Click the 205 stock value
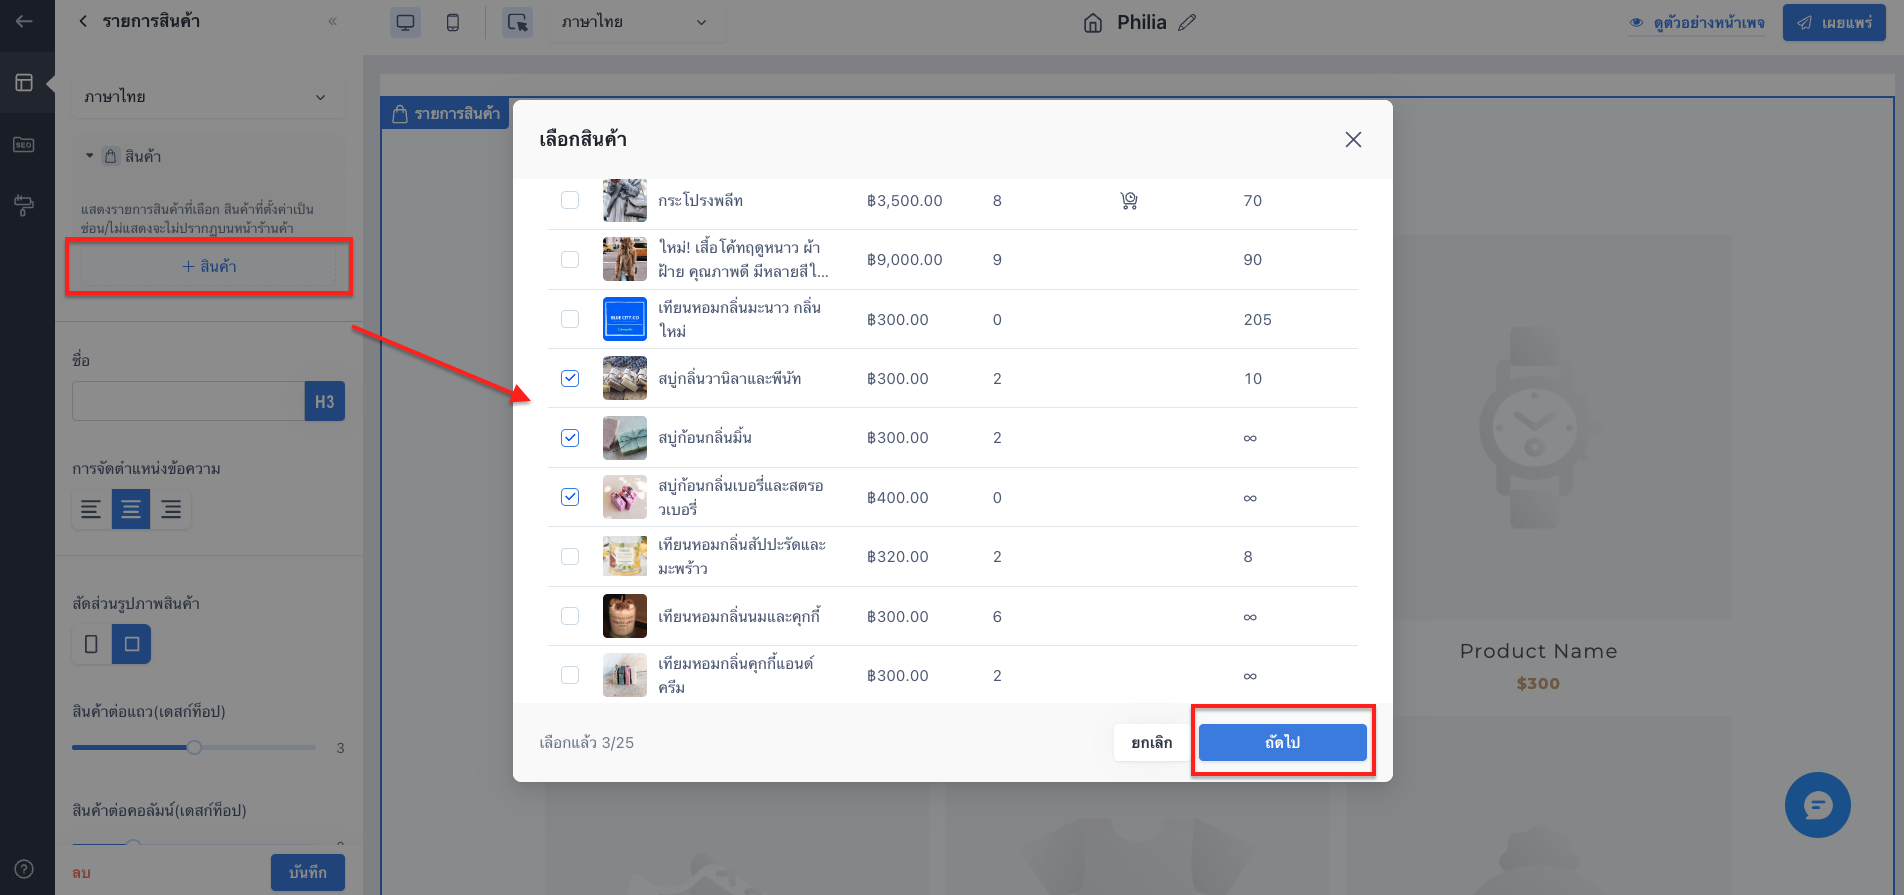Screen dimensions: 1904x895 click(1257, 320)
